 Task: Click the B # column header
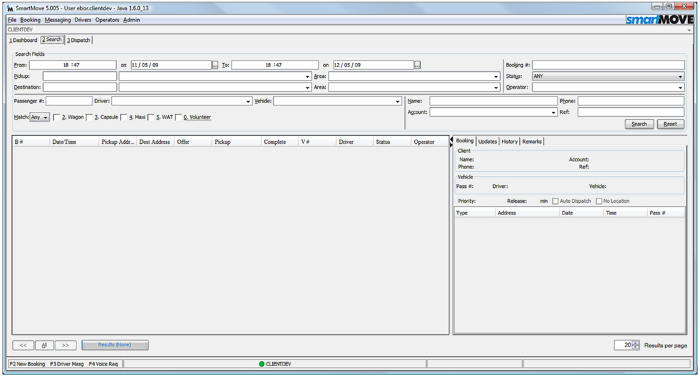[31, 142]
